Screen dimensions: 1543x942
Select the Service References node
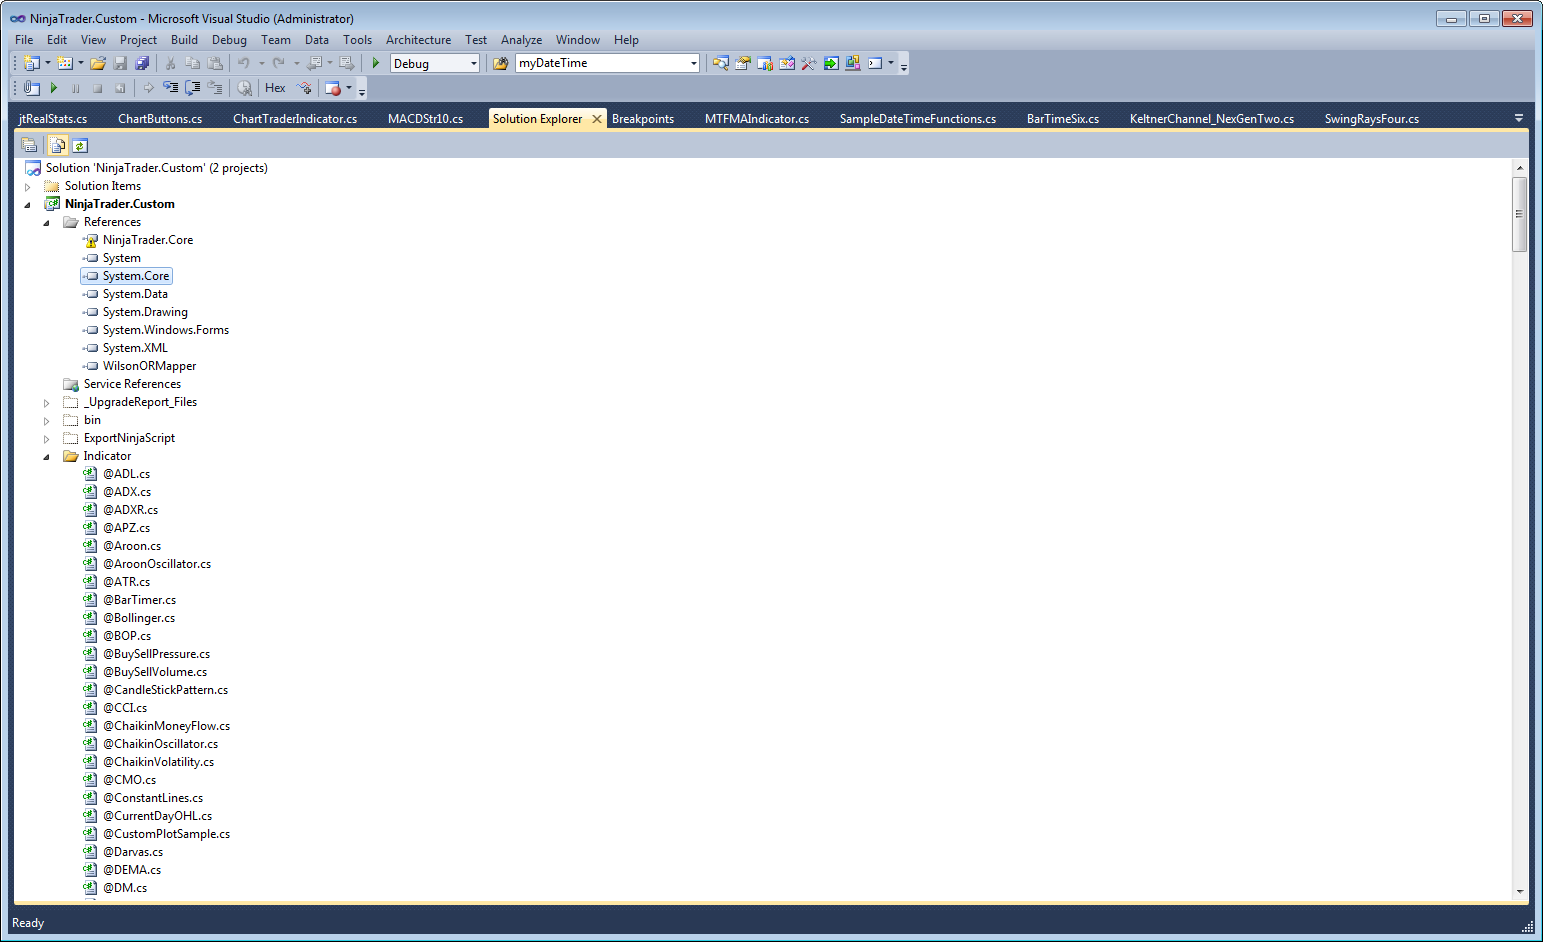132,384
